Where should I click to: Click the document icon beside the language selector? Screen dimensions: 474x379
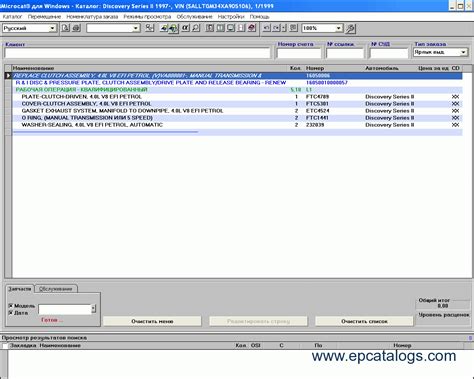(x=66, y=28)
